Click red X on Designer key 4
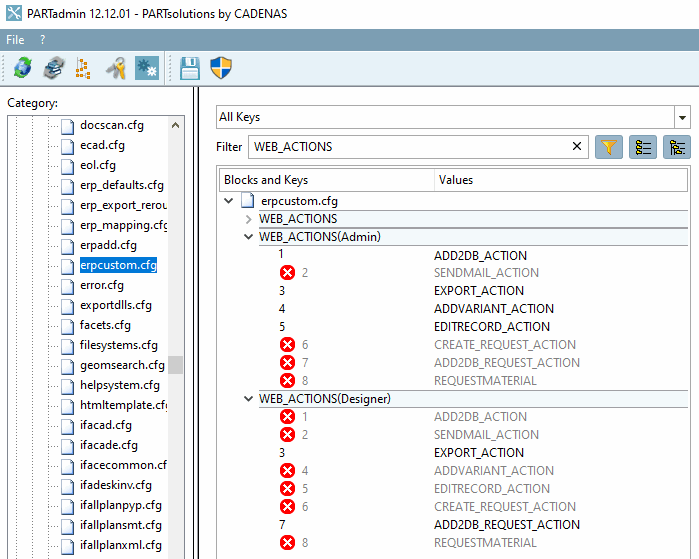Viewport: 699px width, 559px height. point(288,471)
